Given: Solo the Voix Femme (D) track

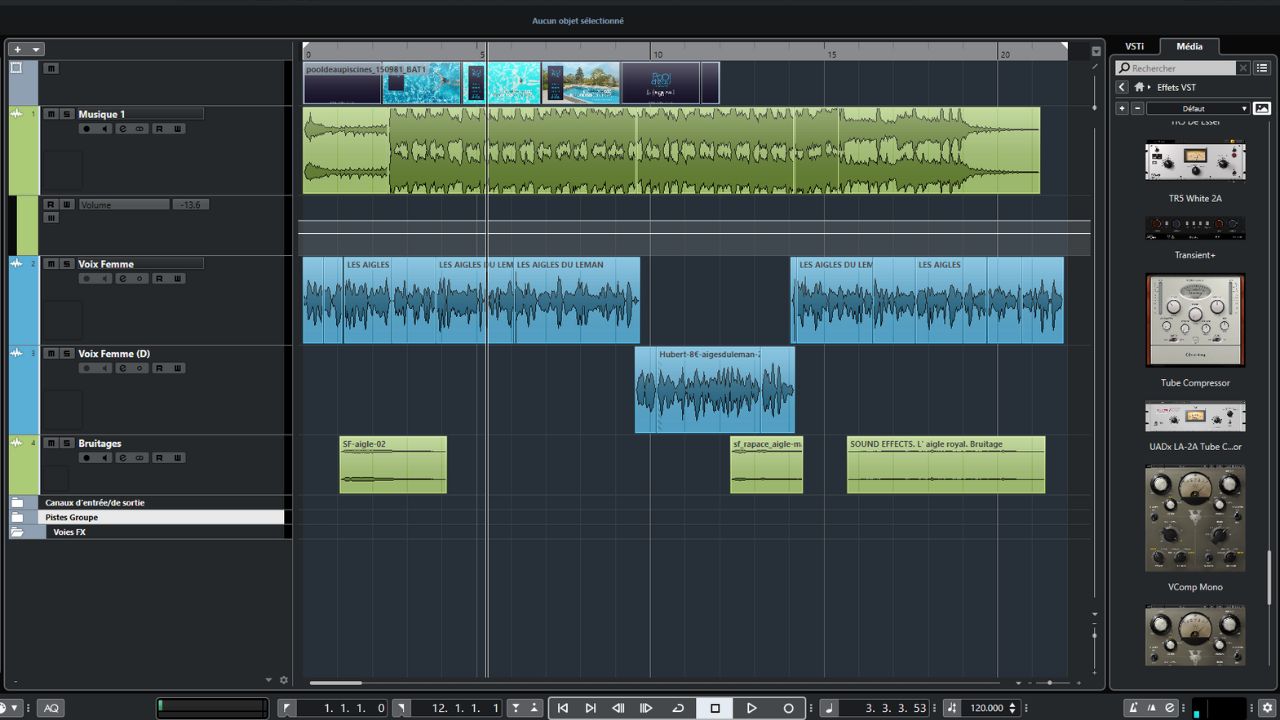Looking at the screenshot, I should (66, 354).
